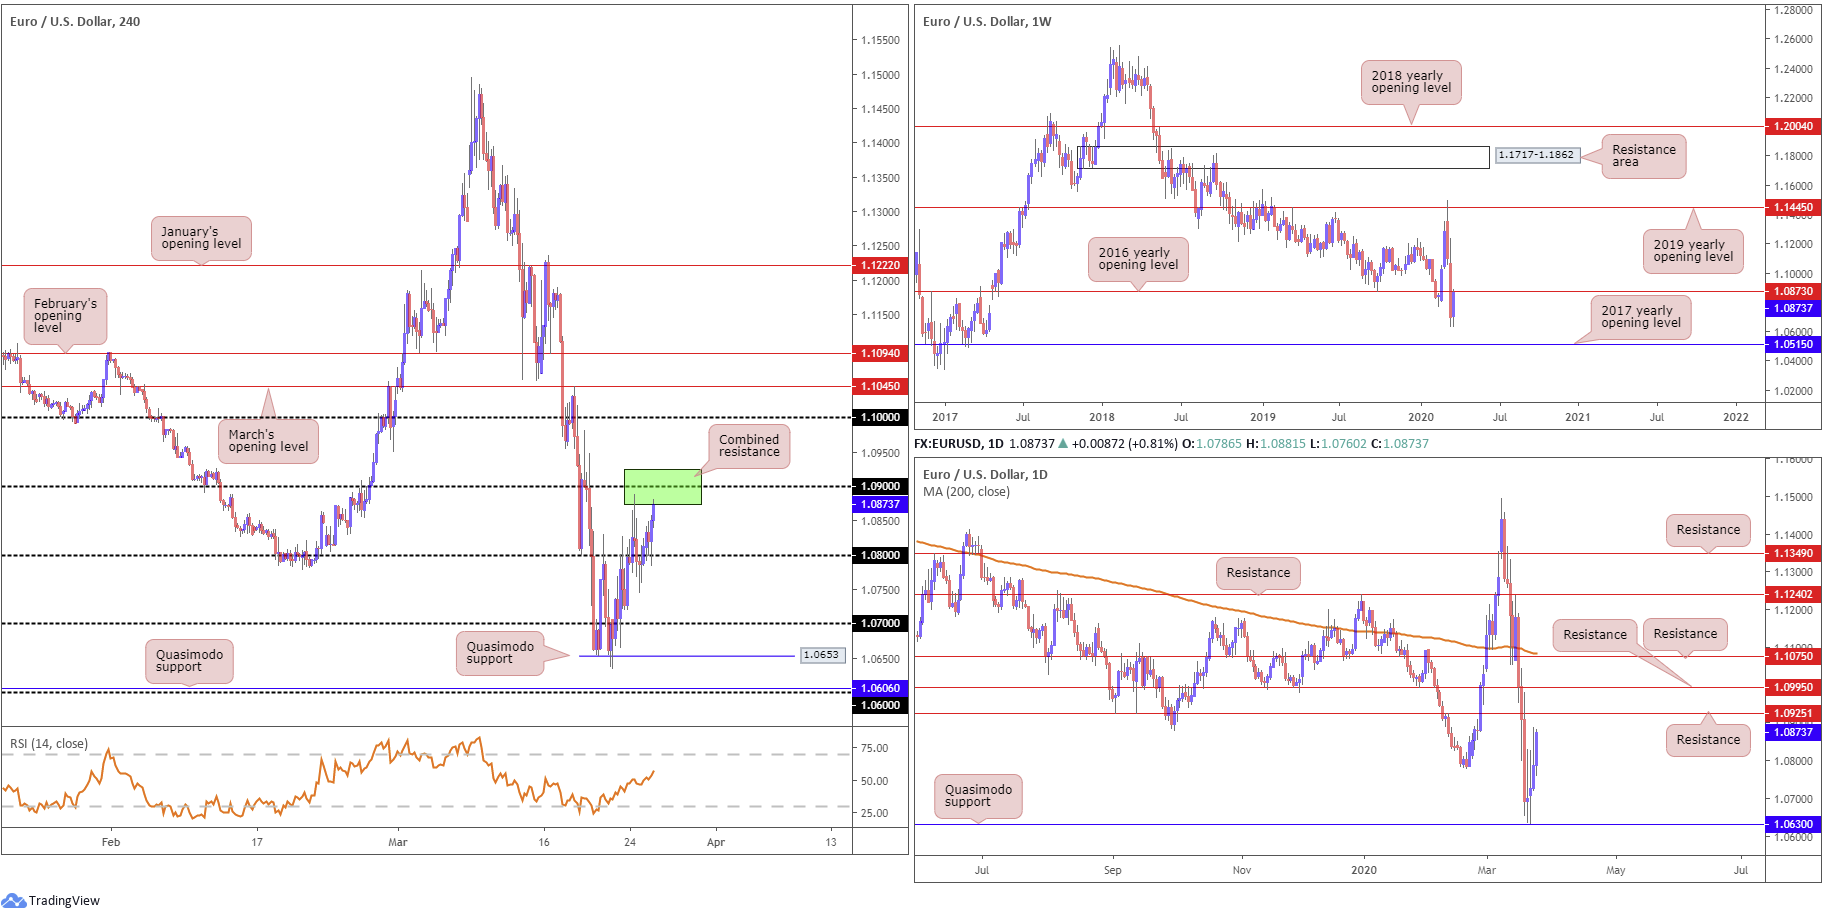1822x911 pixels.
Task: Click the 'February's opening level' callout
Action: (65, 316)
